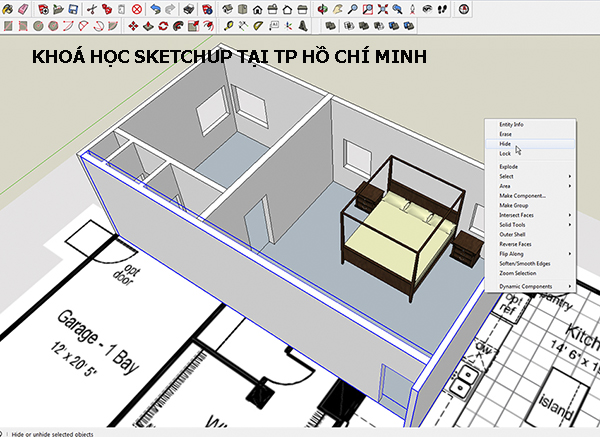Expand the Select submenu
Image resolution: width=600 pixels, height=437 pixels.
530,176
